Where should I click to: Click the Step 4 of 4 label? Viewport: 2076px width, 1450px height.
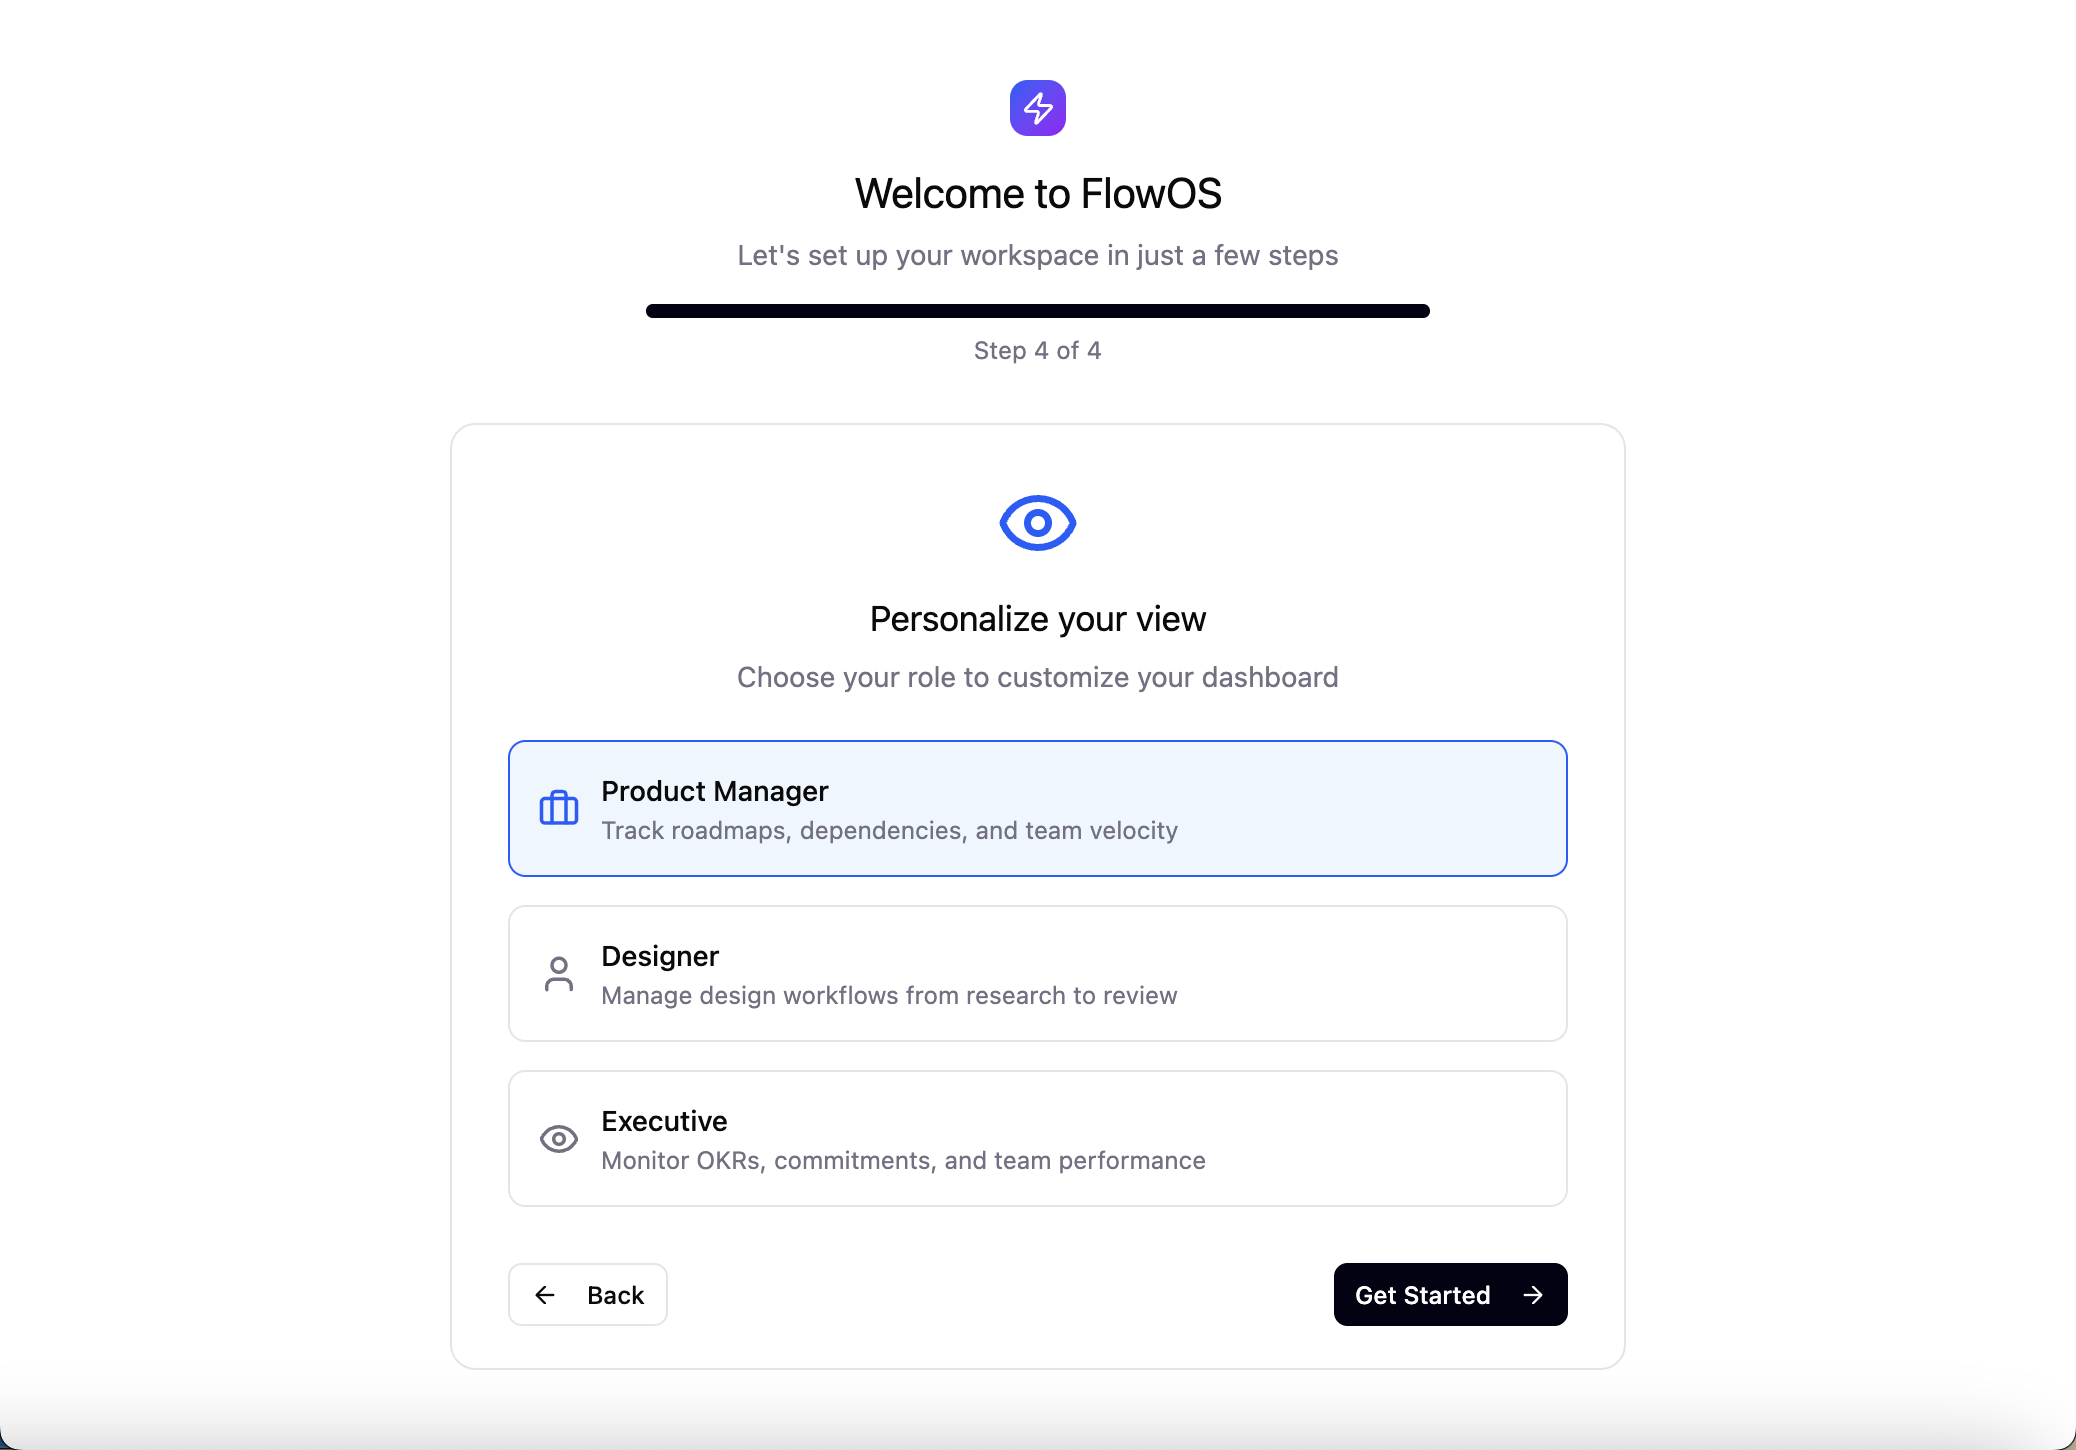click(x=1037, y=350)
